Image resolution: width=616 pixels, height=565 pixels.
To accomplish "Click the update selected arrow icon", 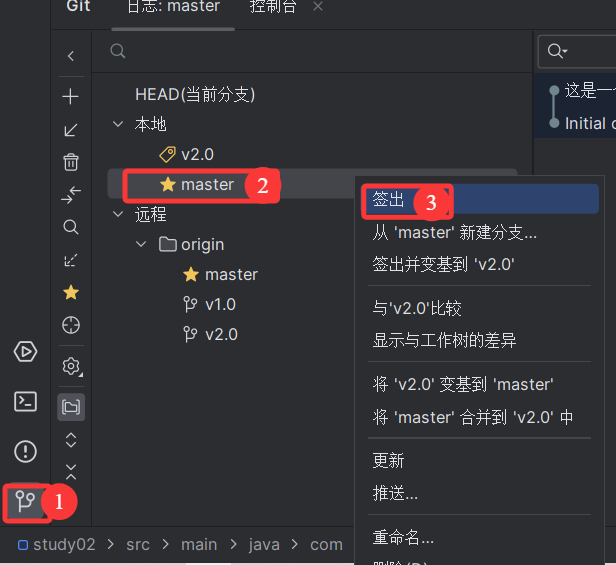I will click(x=71, y=130).
